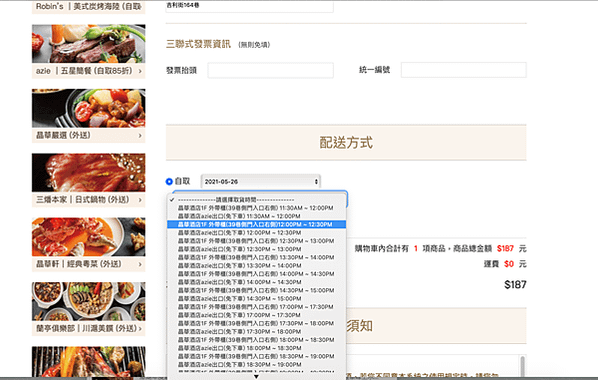Click the 晶華嚴選 stew pot thumbnail
Viewport: 598px width, 380px height.
pos(88,108)
